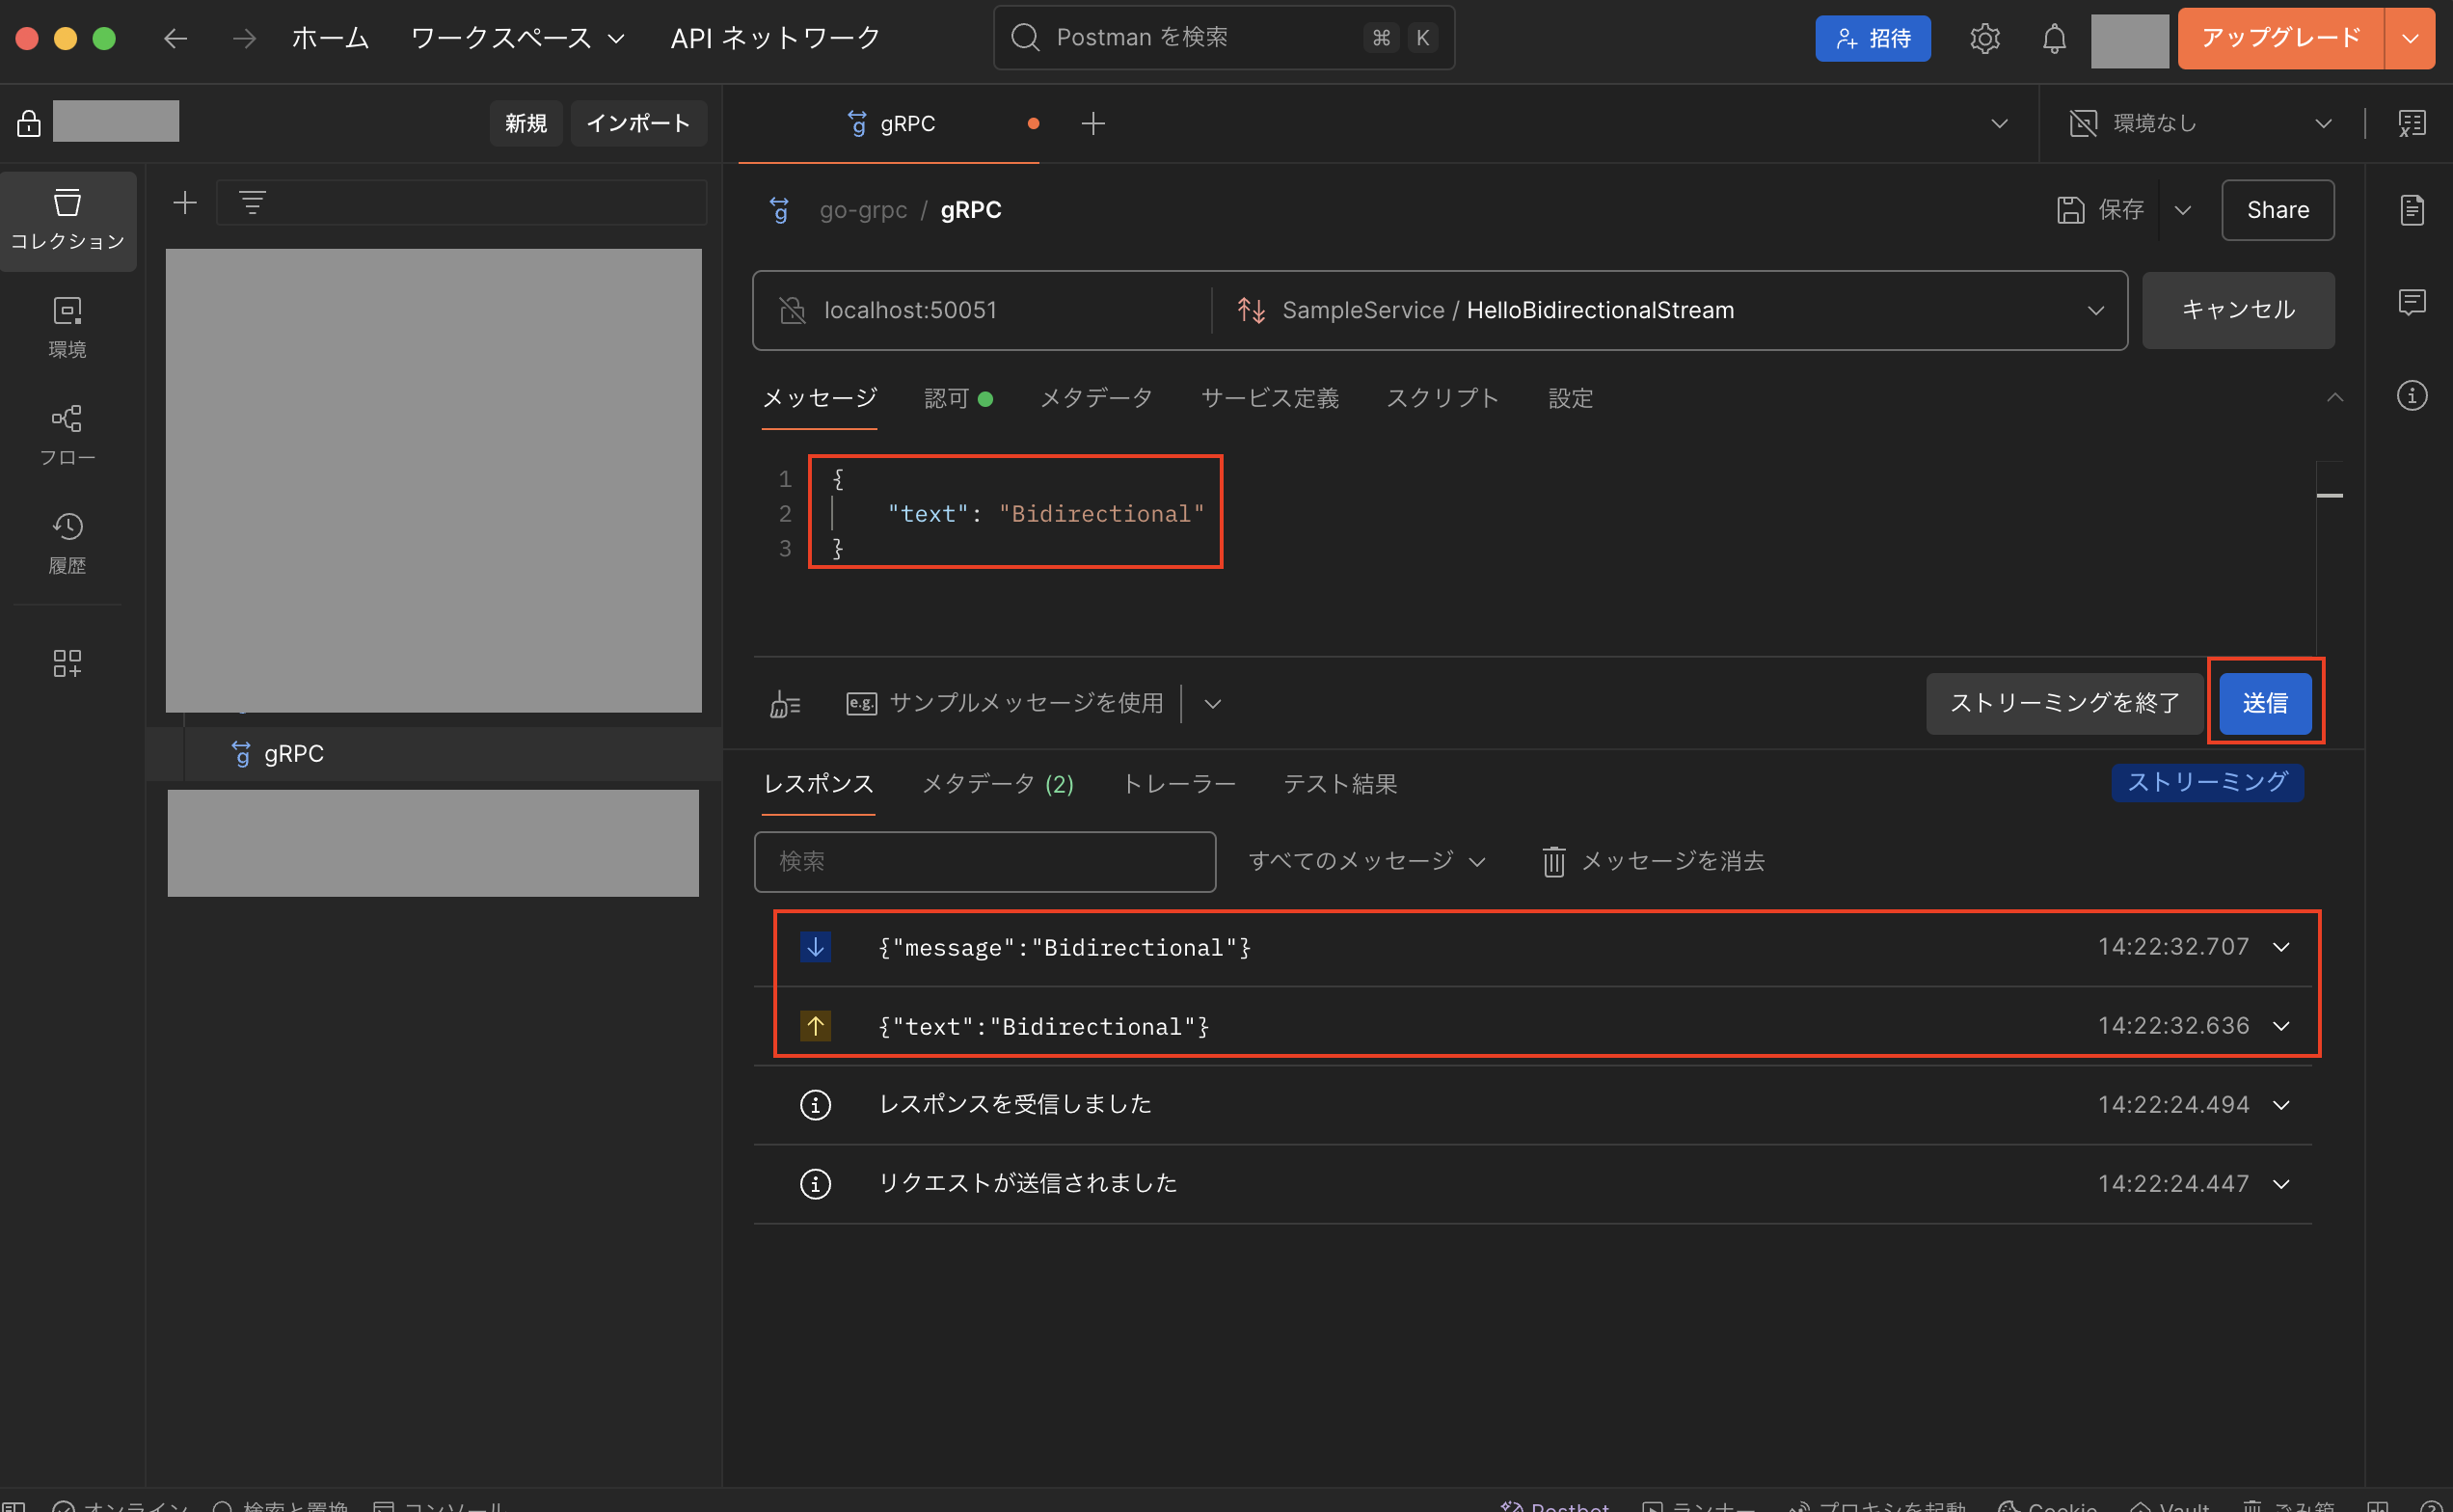Open a new tab with plus icon
Image resolution: width=2453 pixels, height=1512 pixels.
click(1093, 123)
